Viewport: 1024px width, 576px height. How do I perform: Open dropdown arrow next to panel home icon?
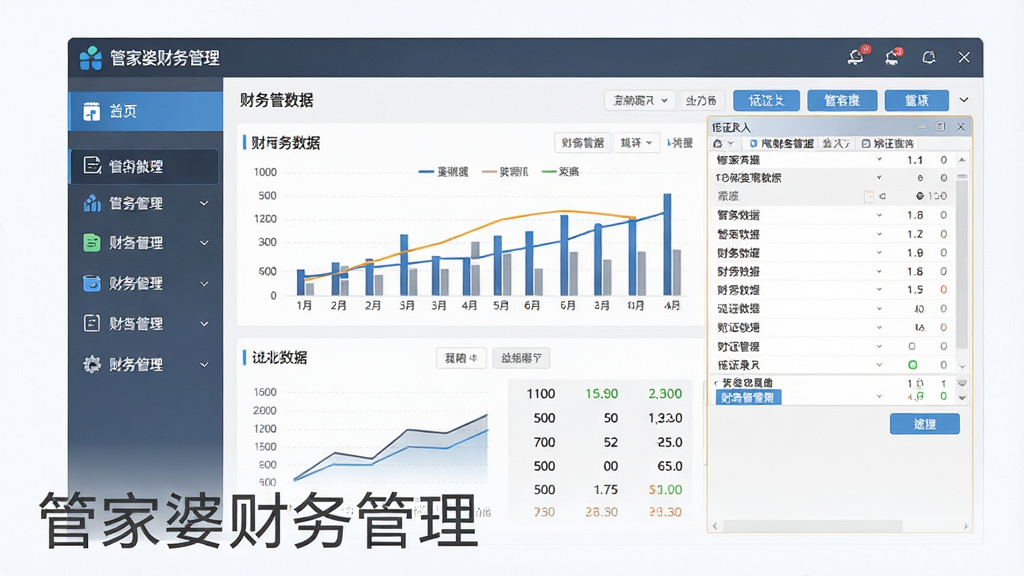731,144
